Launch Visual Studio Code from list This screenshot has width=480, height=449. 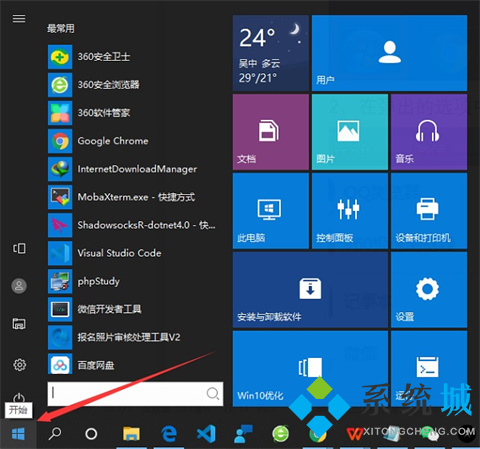133,253
